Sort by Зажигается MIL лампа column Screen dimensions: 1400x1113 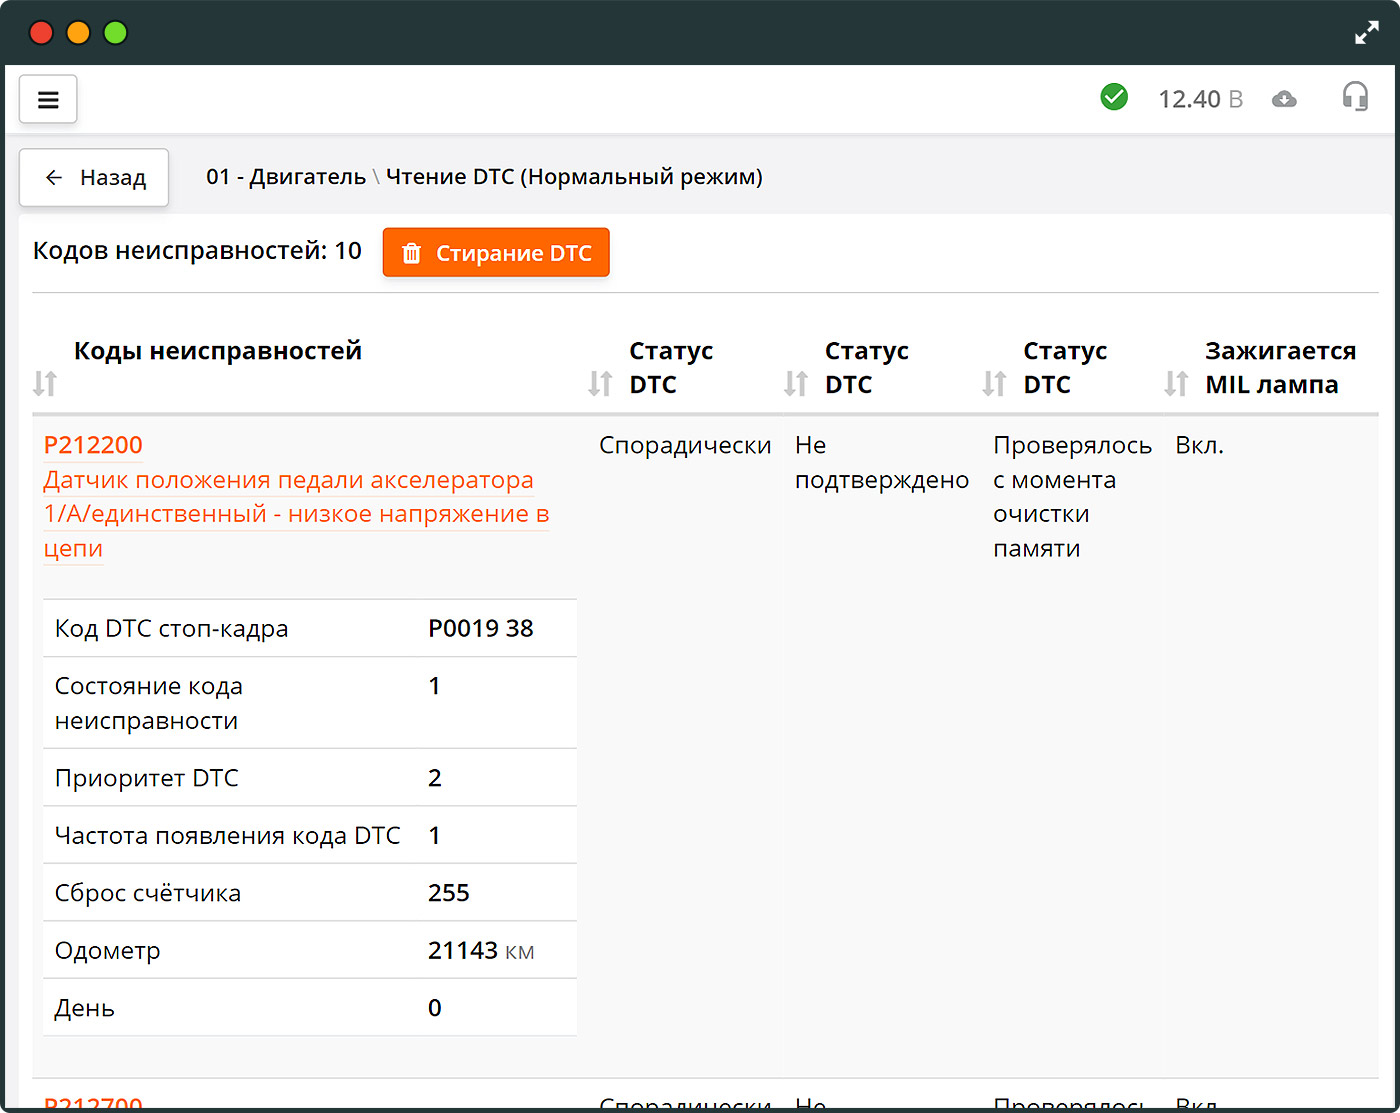click(x=1176, y=383)
